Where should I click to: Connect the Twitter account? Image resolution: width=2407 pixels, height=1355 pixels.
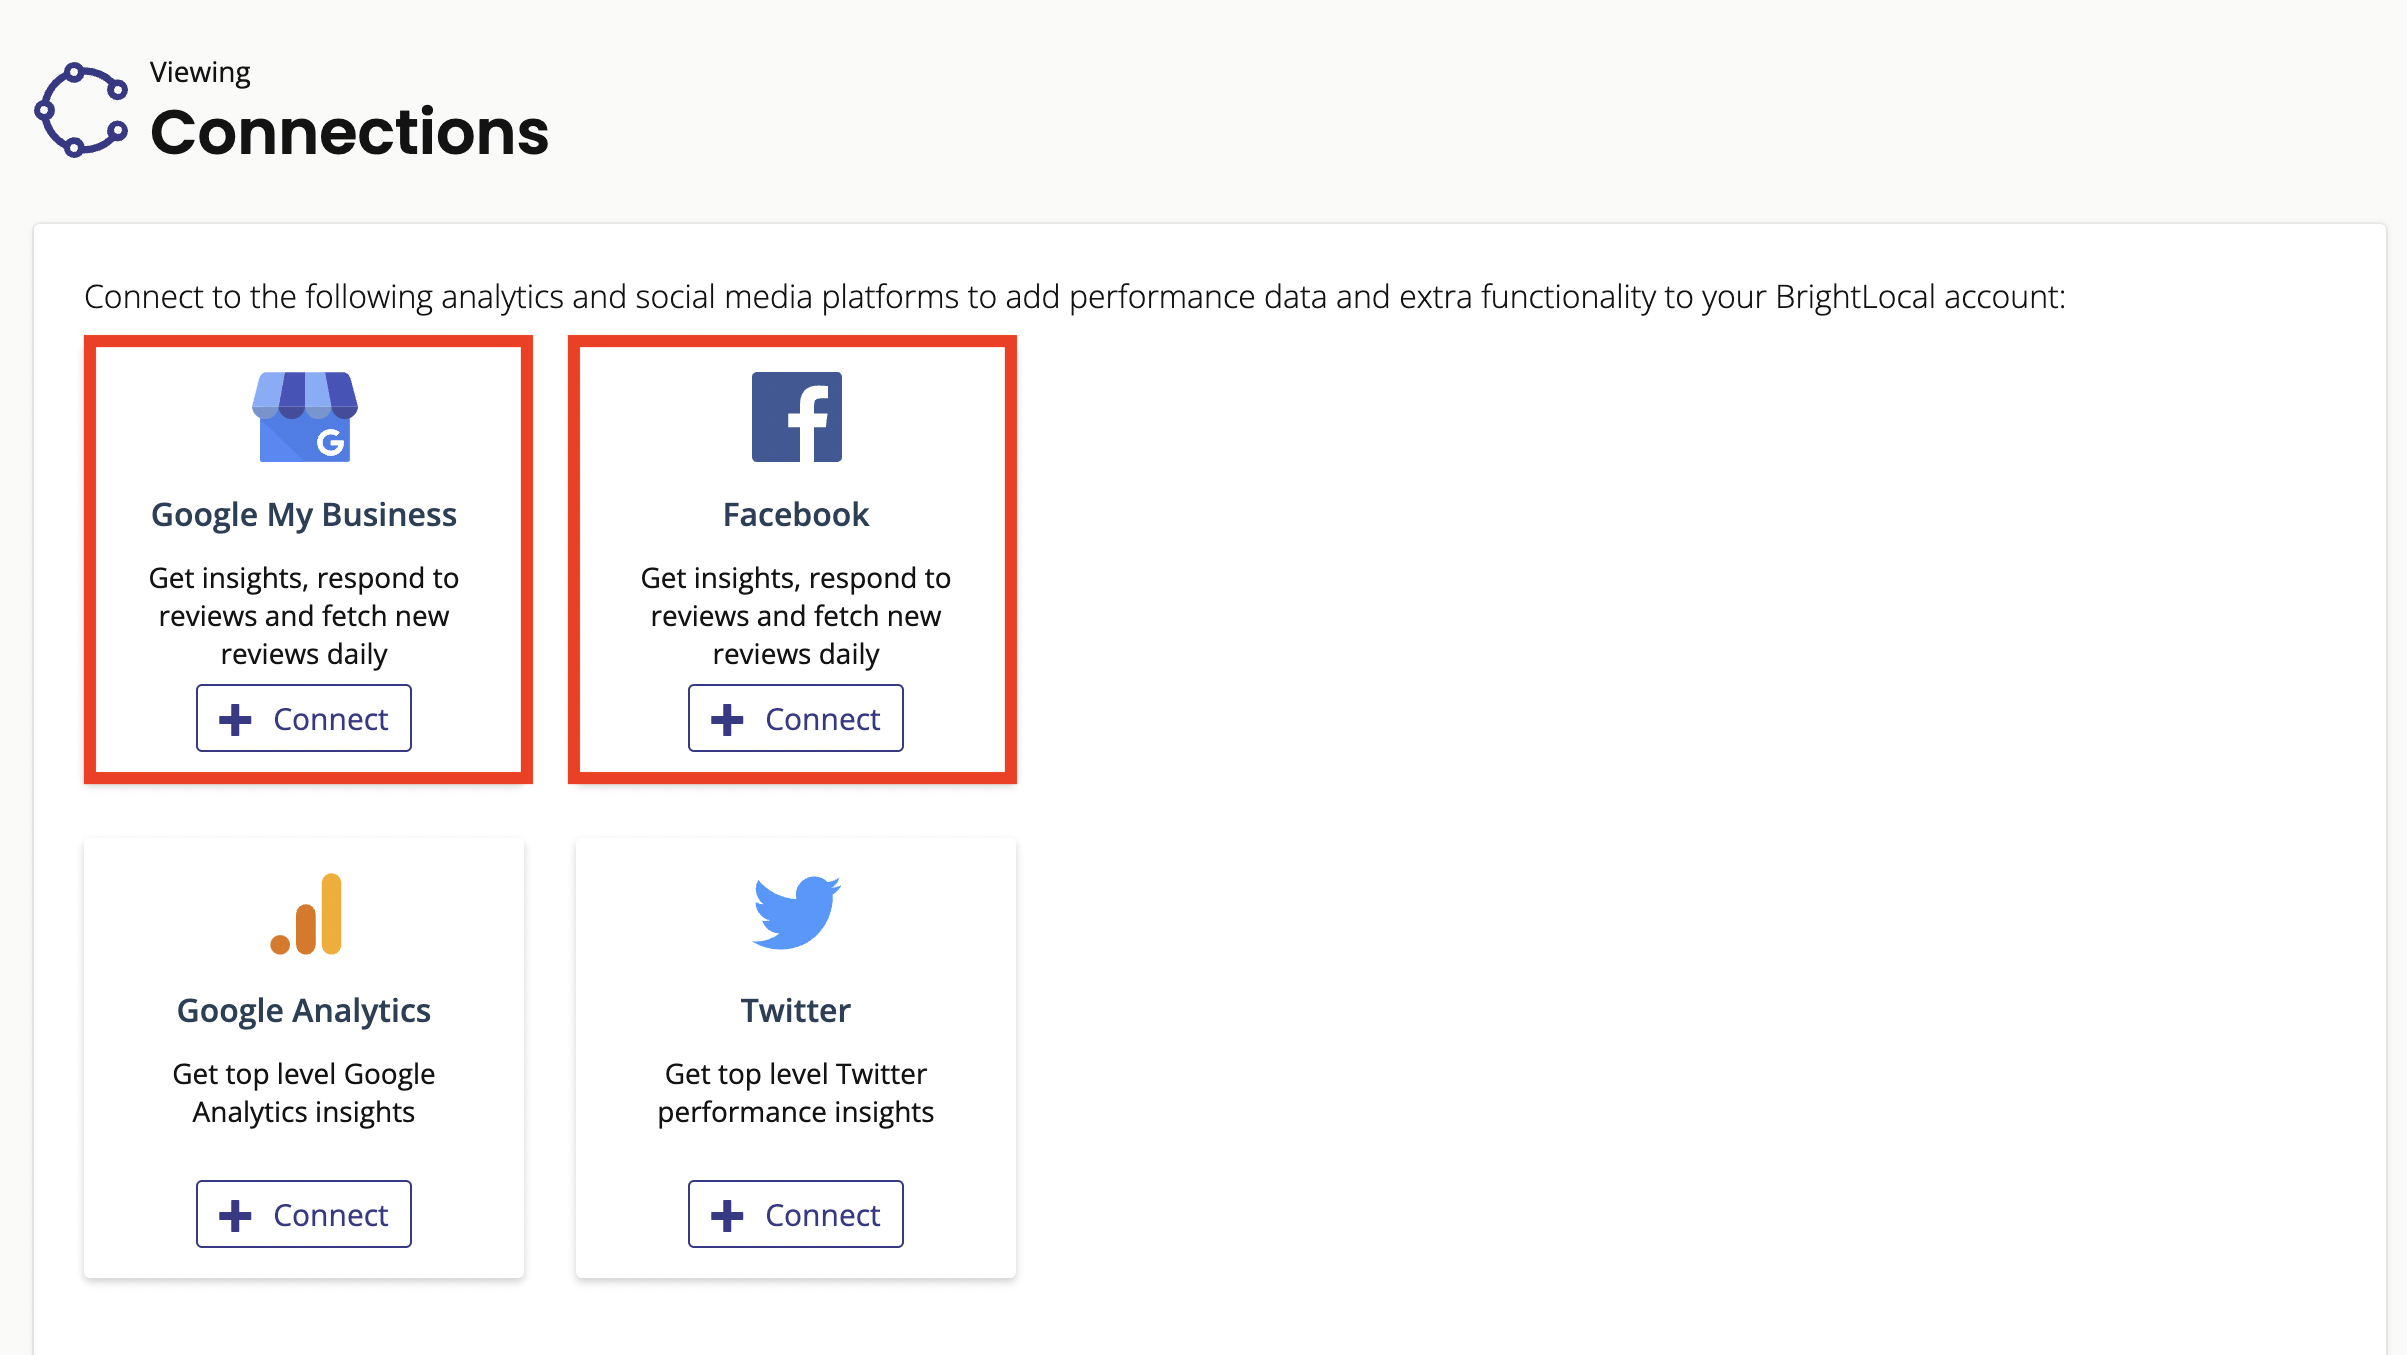(x=796, y=1214)
